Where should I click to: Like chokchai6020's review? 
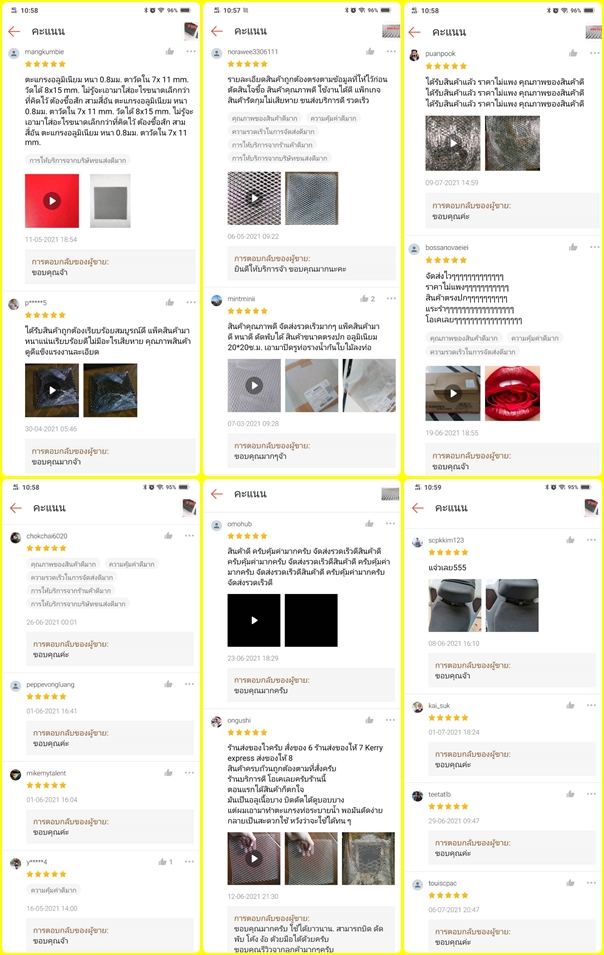coord(168,536)
